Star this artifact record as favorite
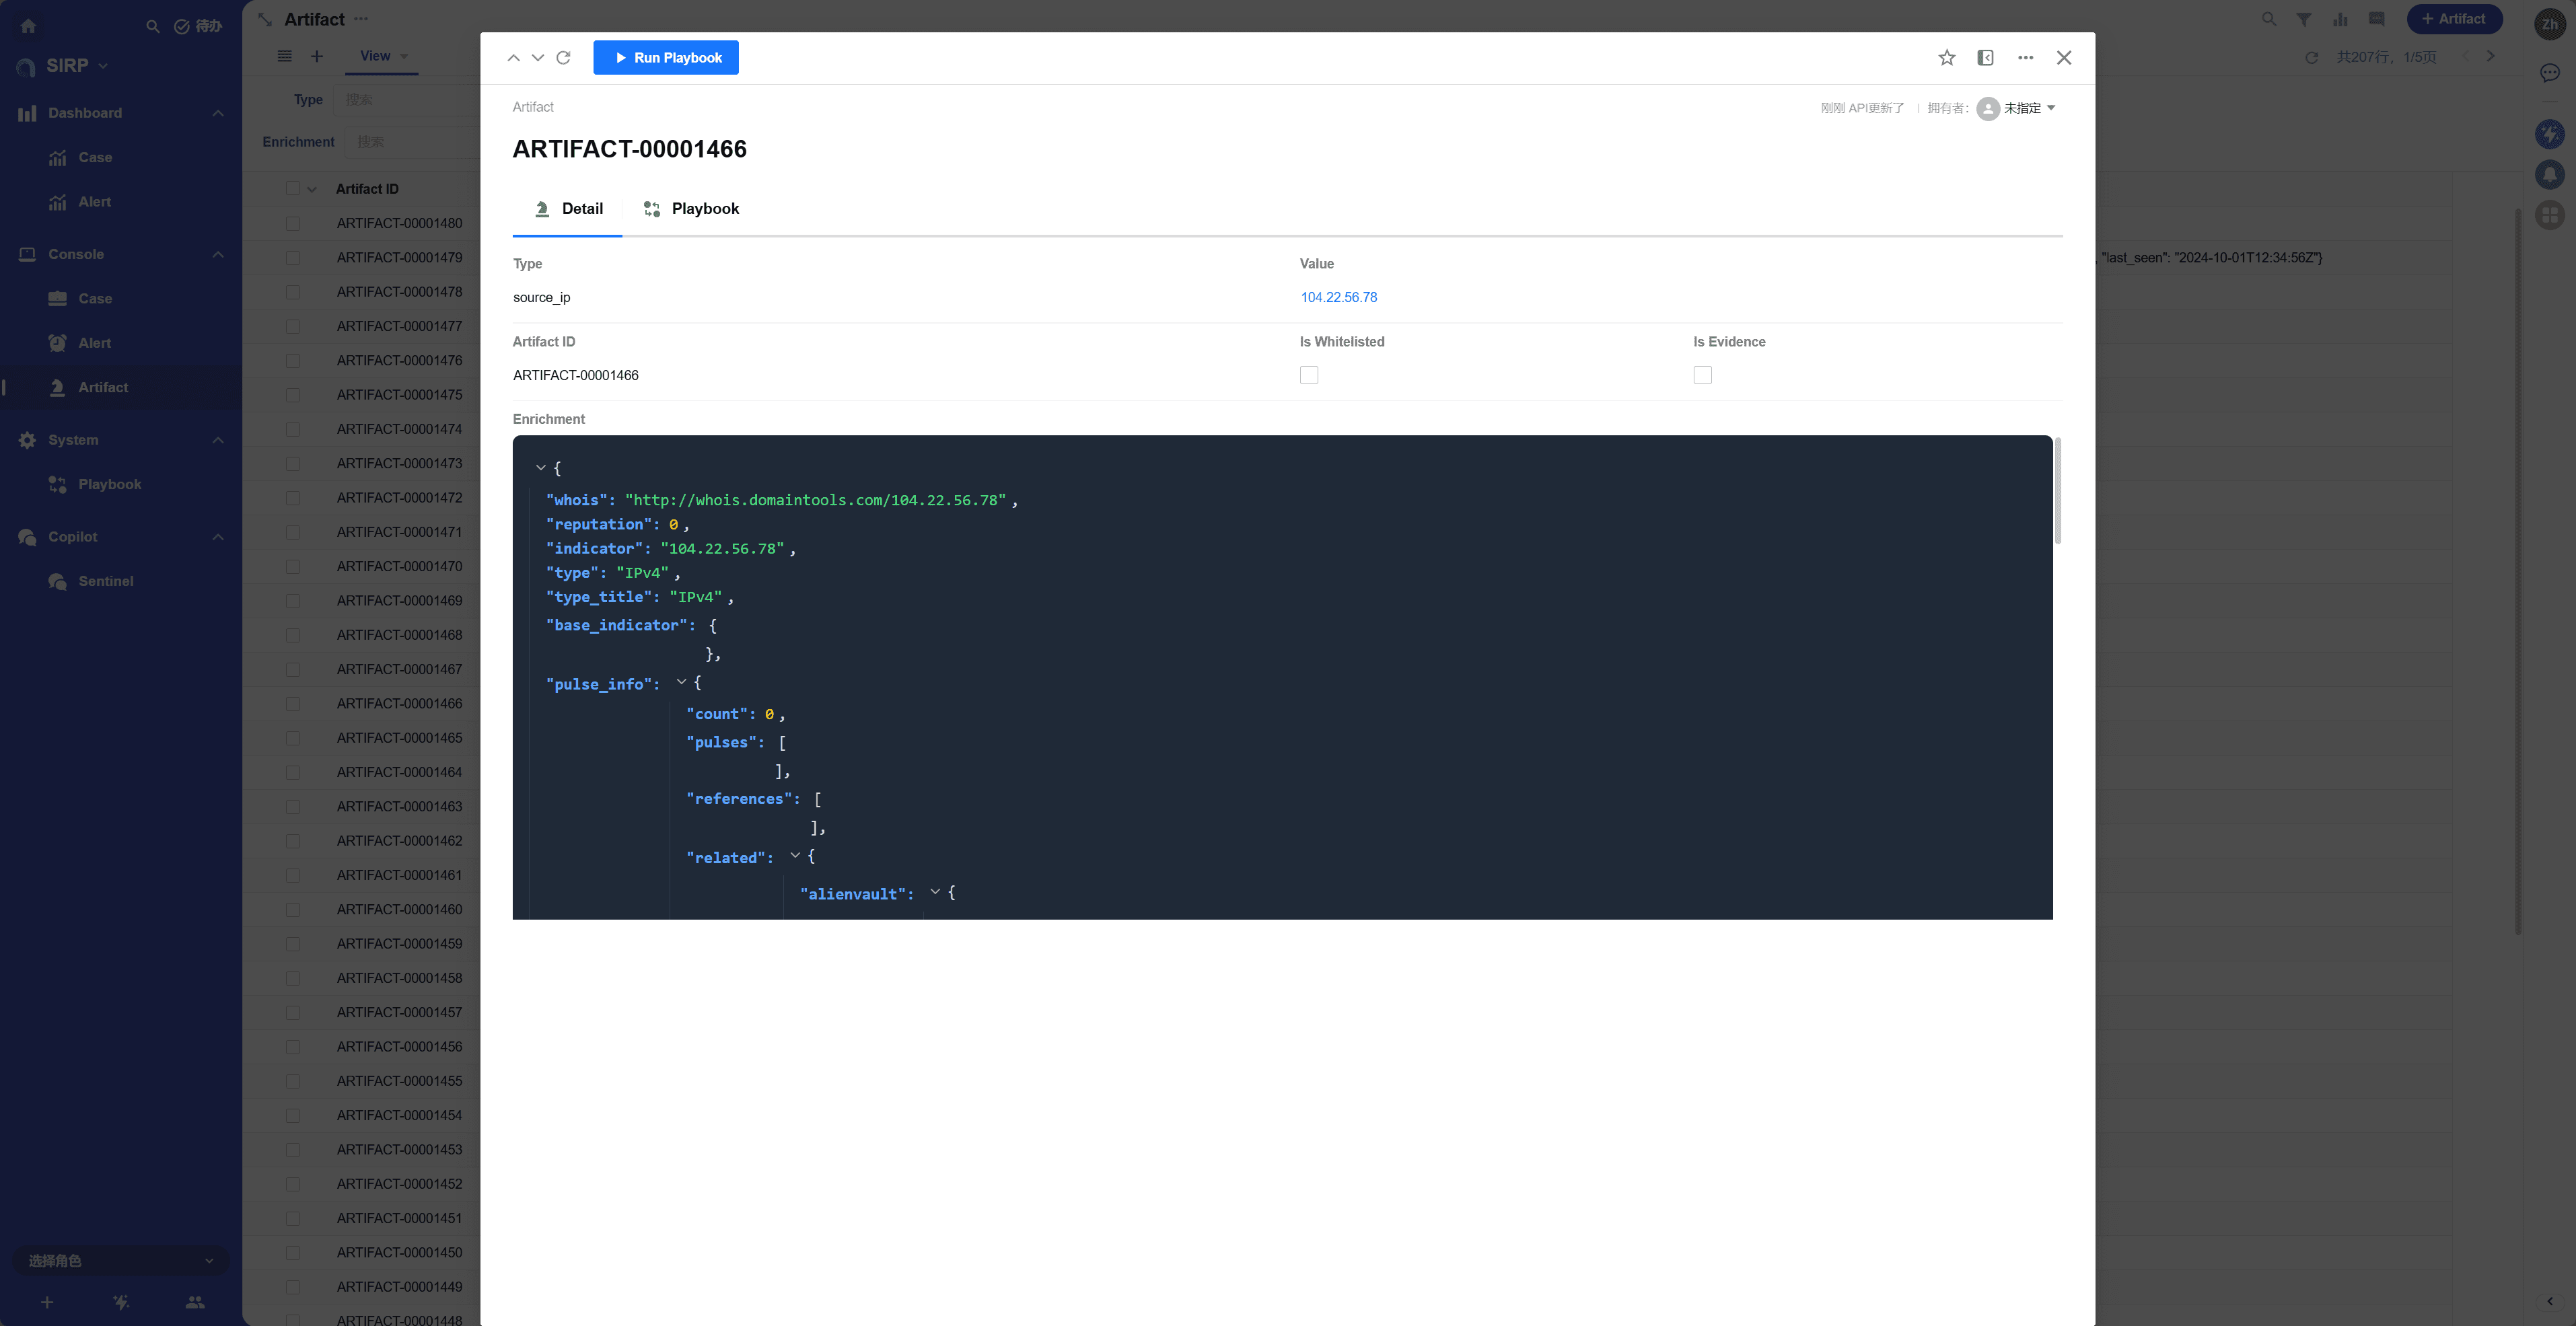 [1946, 58]
